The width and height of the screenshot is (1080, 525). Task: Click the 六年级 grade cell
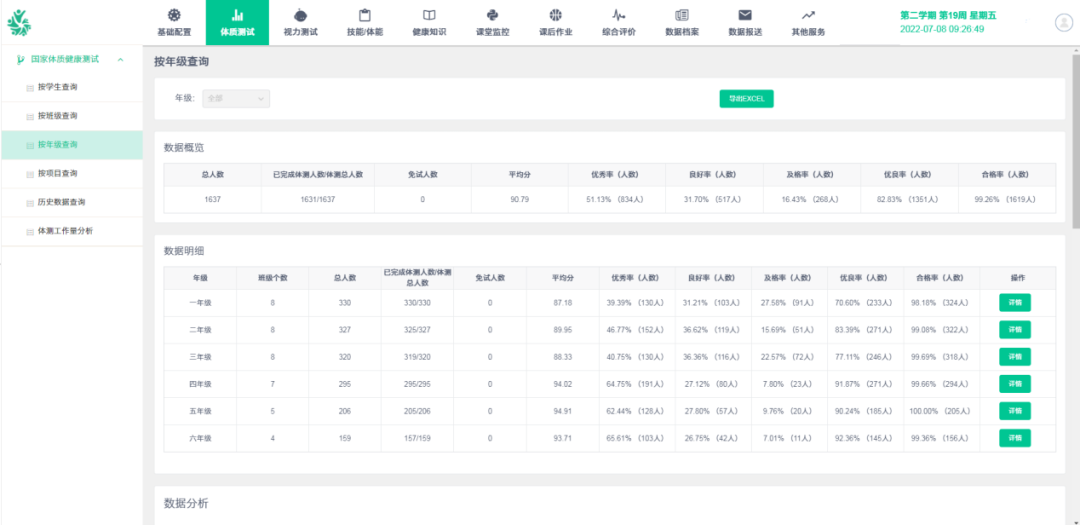(200, 438)
